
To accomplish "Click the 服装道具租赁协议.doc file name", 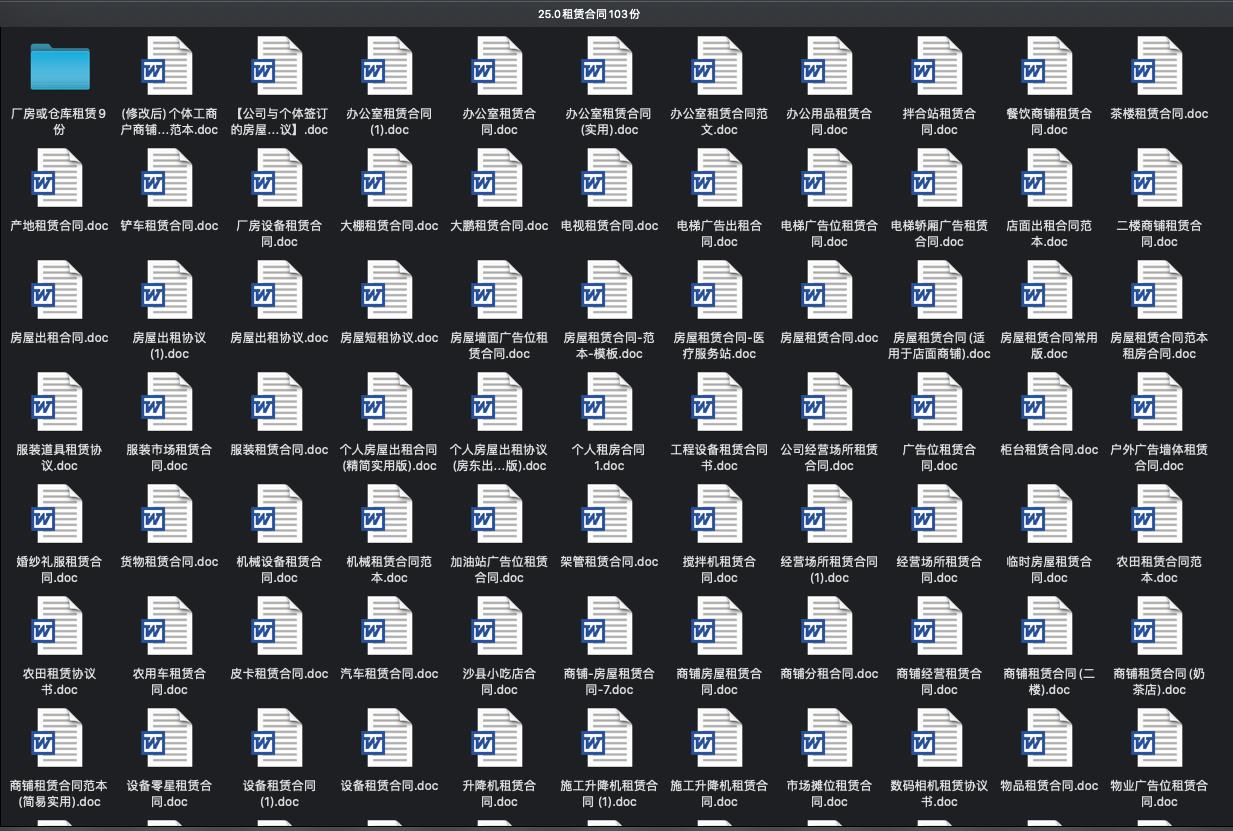I will pyautogui.click(x=59, y=458).
